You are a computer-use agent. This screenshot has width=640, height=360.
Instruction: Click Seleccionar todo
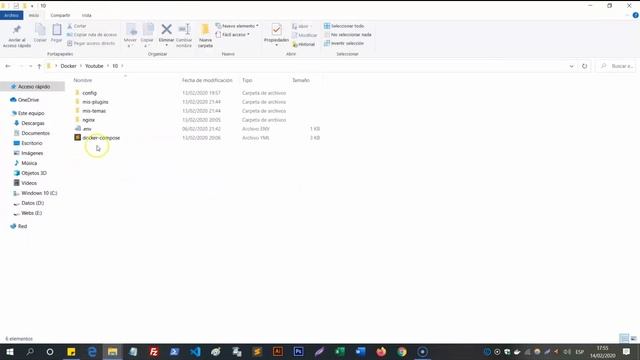tap(344, 26)
